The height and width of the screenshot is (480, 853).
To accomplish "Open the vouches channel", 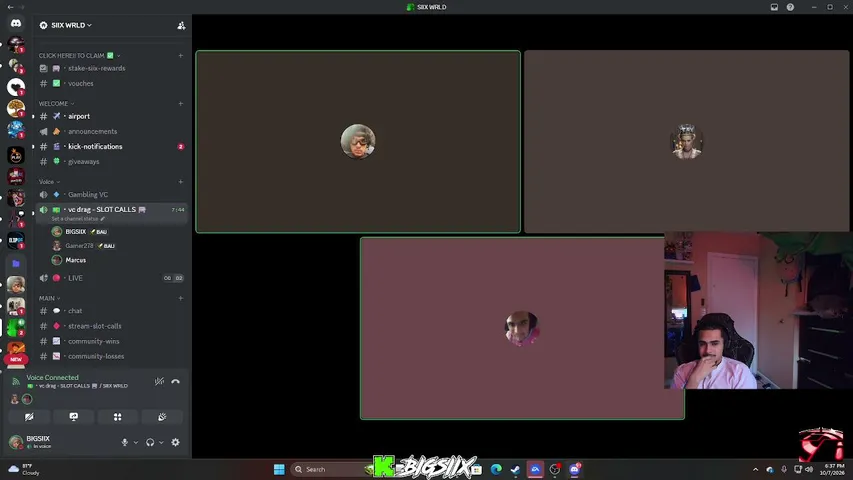I will (112, 83).
